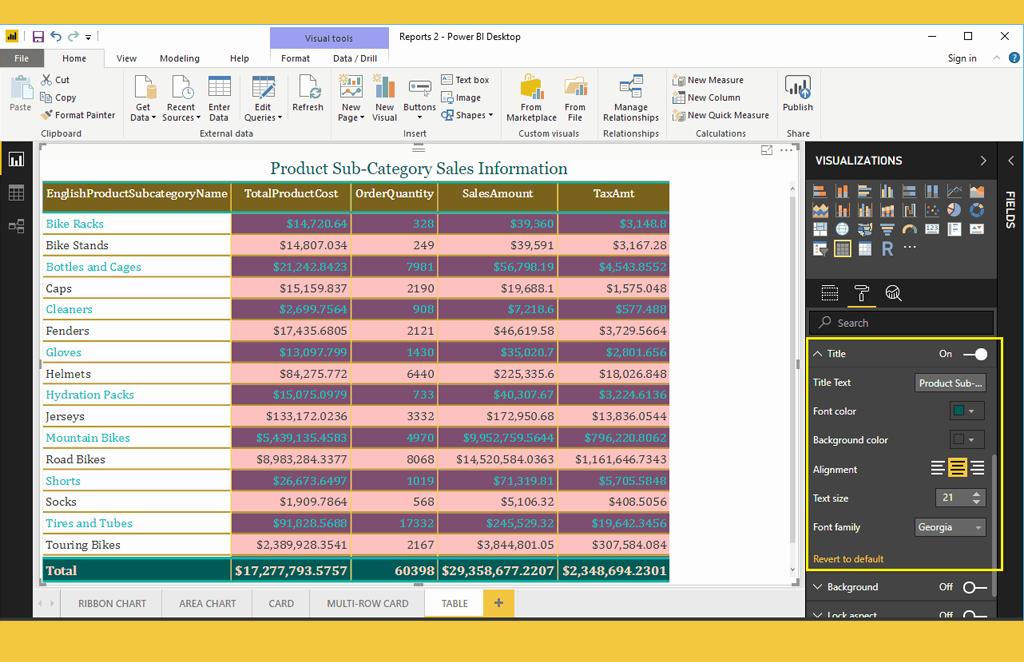This screenshot has height=662, width=1024.
Task: Enable the Background toggle switch
Action: coord(974,588)
